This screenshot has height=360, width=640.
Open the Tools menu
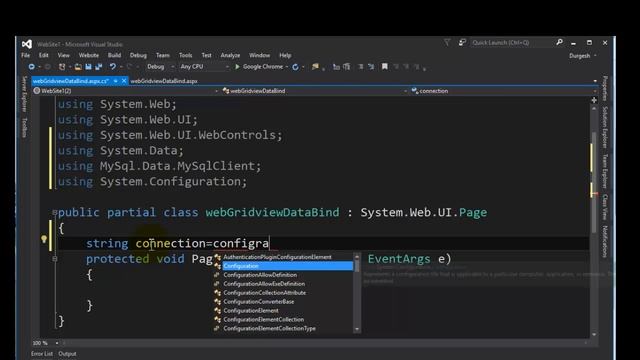coord(185,55)
